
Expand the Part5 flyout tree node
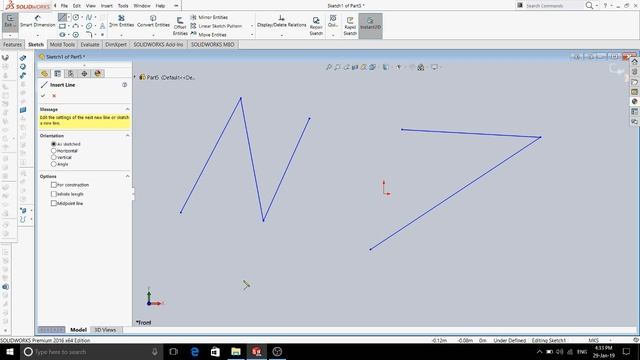tap(135, 77)
